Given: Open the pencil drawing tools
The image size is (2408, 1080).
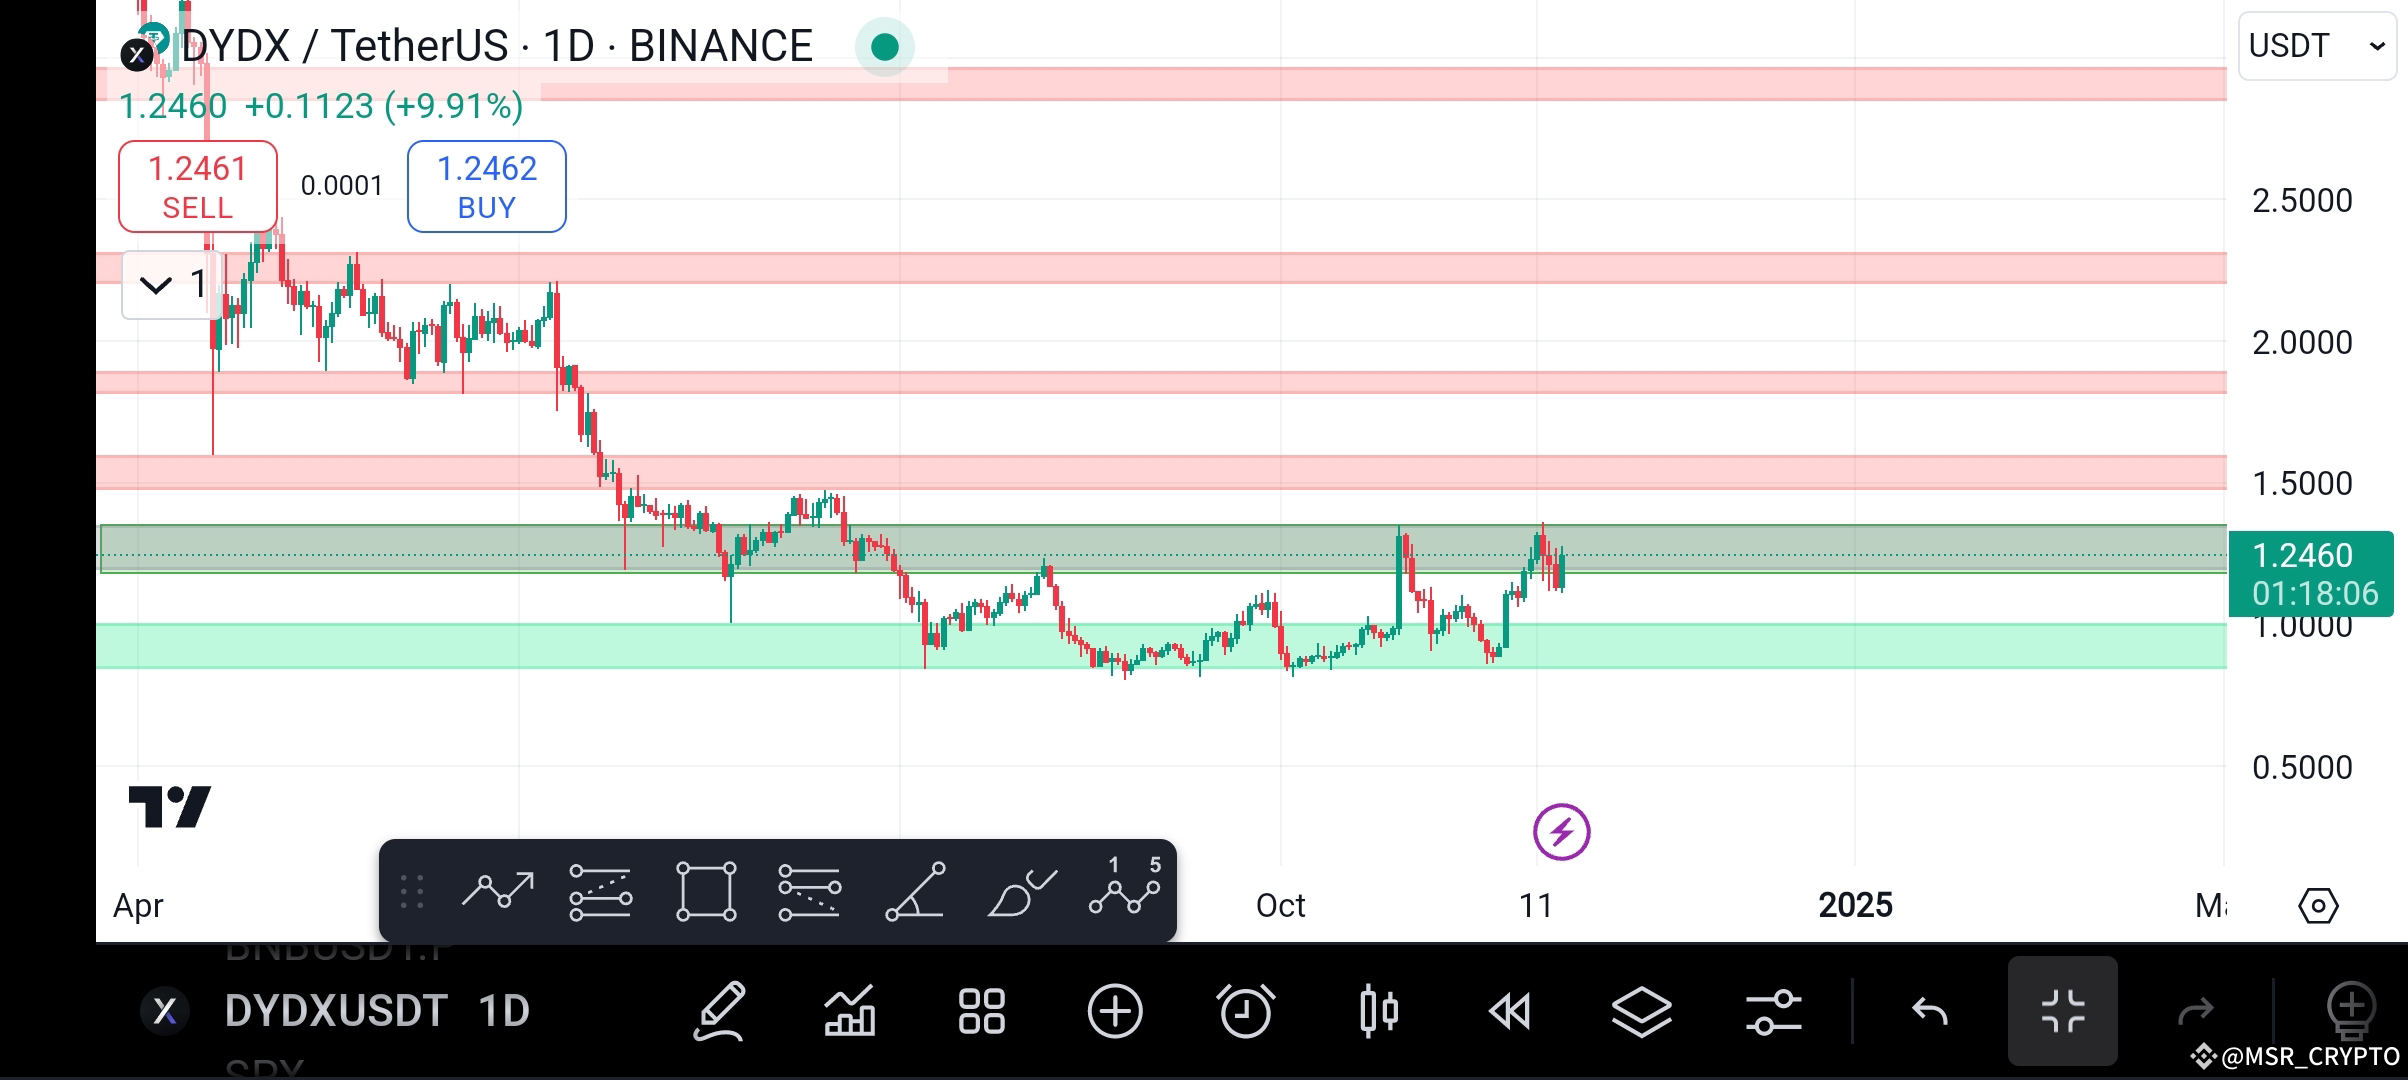Looking at the screenshot, I should [x=720, y=1011].
